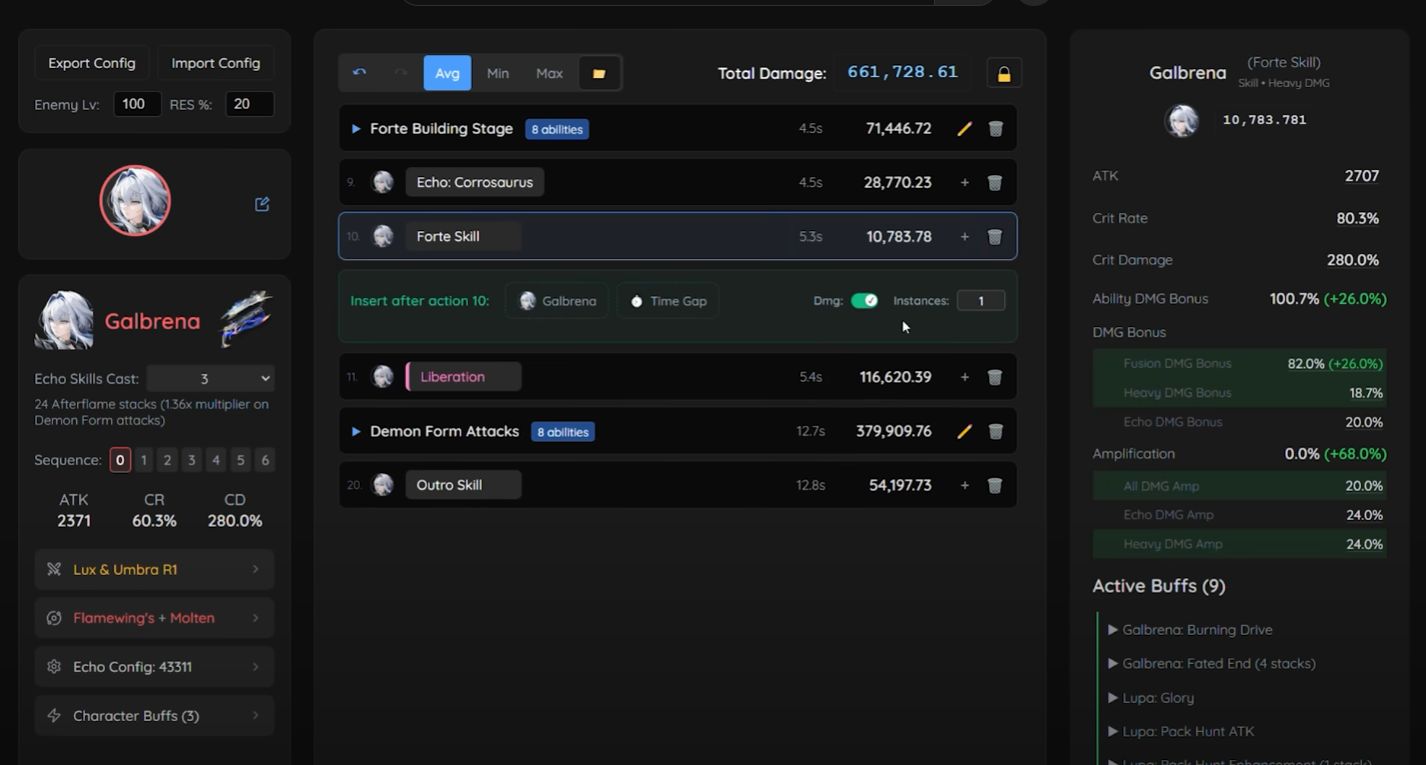Delete the Demon Form Attacks group
Screen dimensions: 1426x765
(x=996, y=432)
